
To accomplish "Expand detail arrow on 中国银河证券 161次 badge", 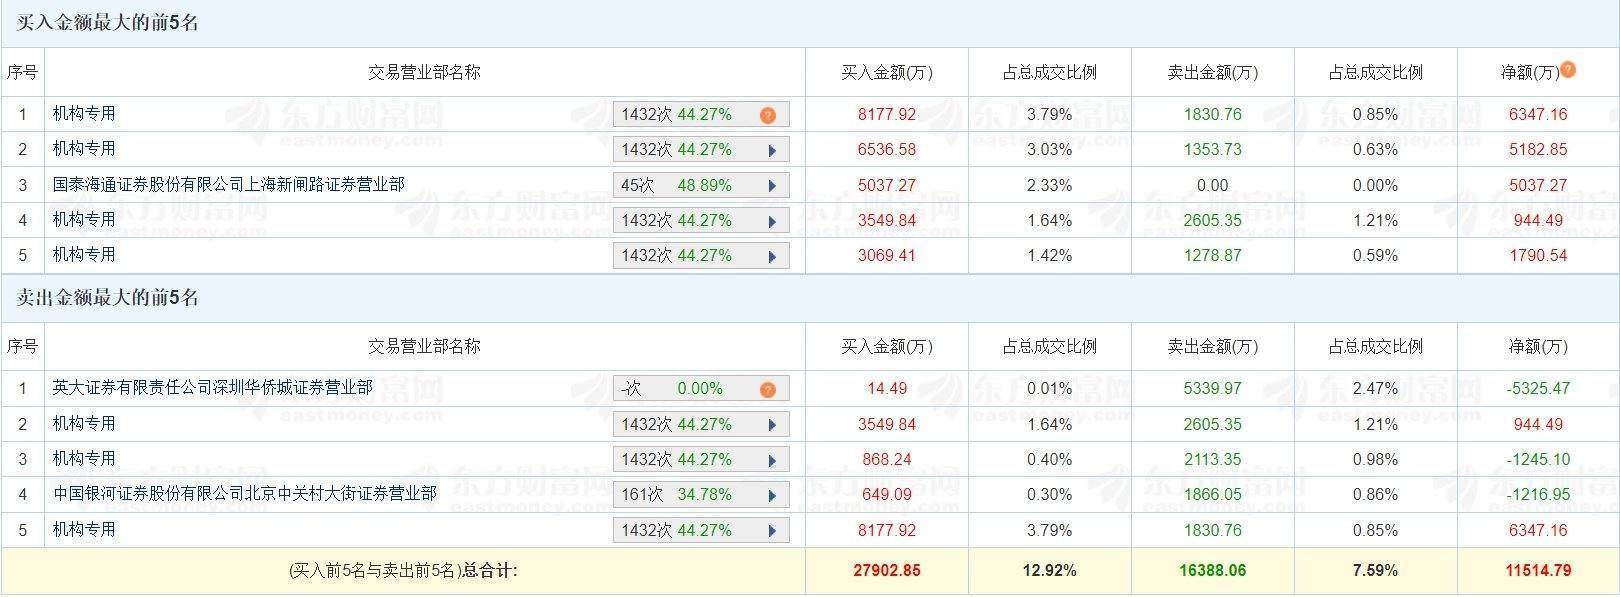I will pyautogui.click(x=771, y=493).
